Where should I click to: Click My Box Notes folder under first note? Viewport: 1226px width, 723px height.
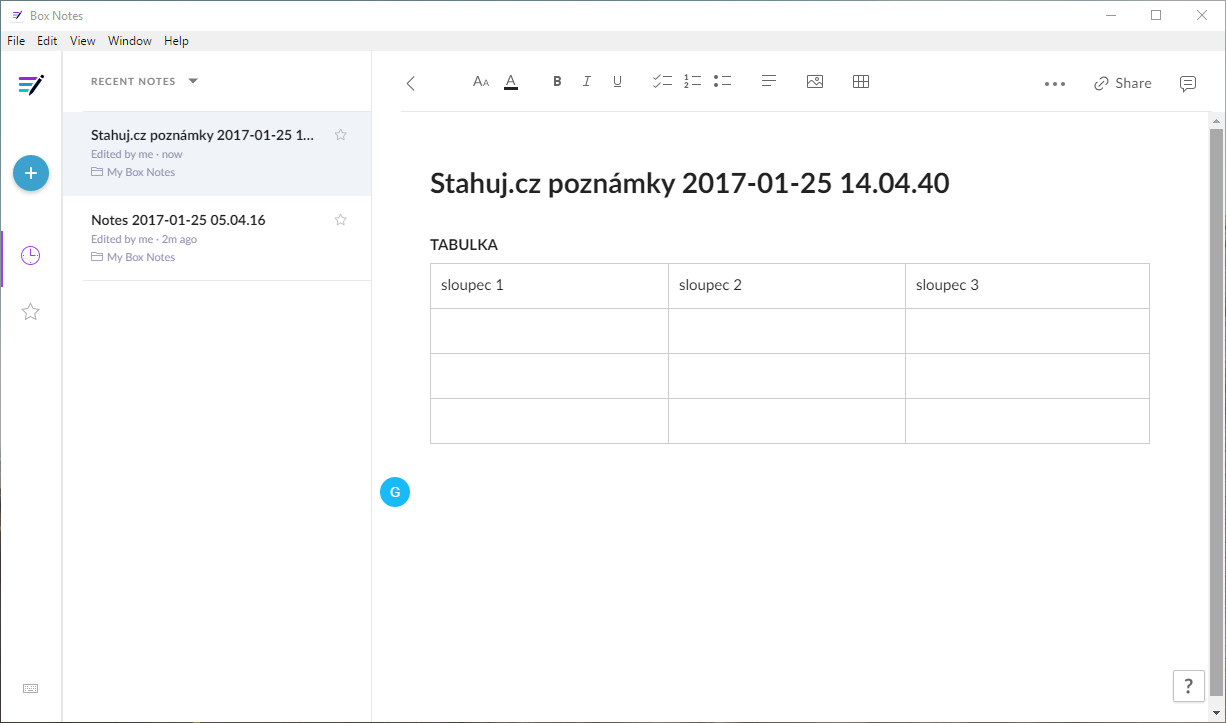133,172
